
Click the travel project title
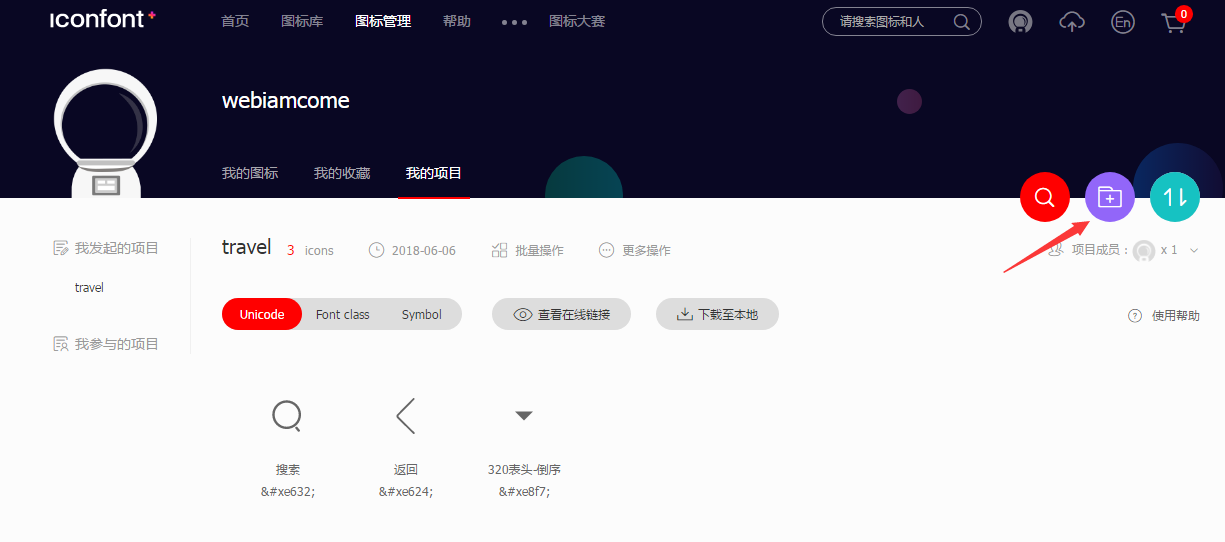point(247,247)
